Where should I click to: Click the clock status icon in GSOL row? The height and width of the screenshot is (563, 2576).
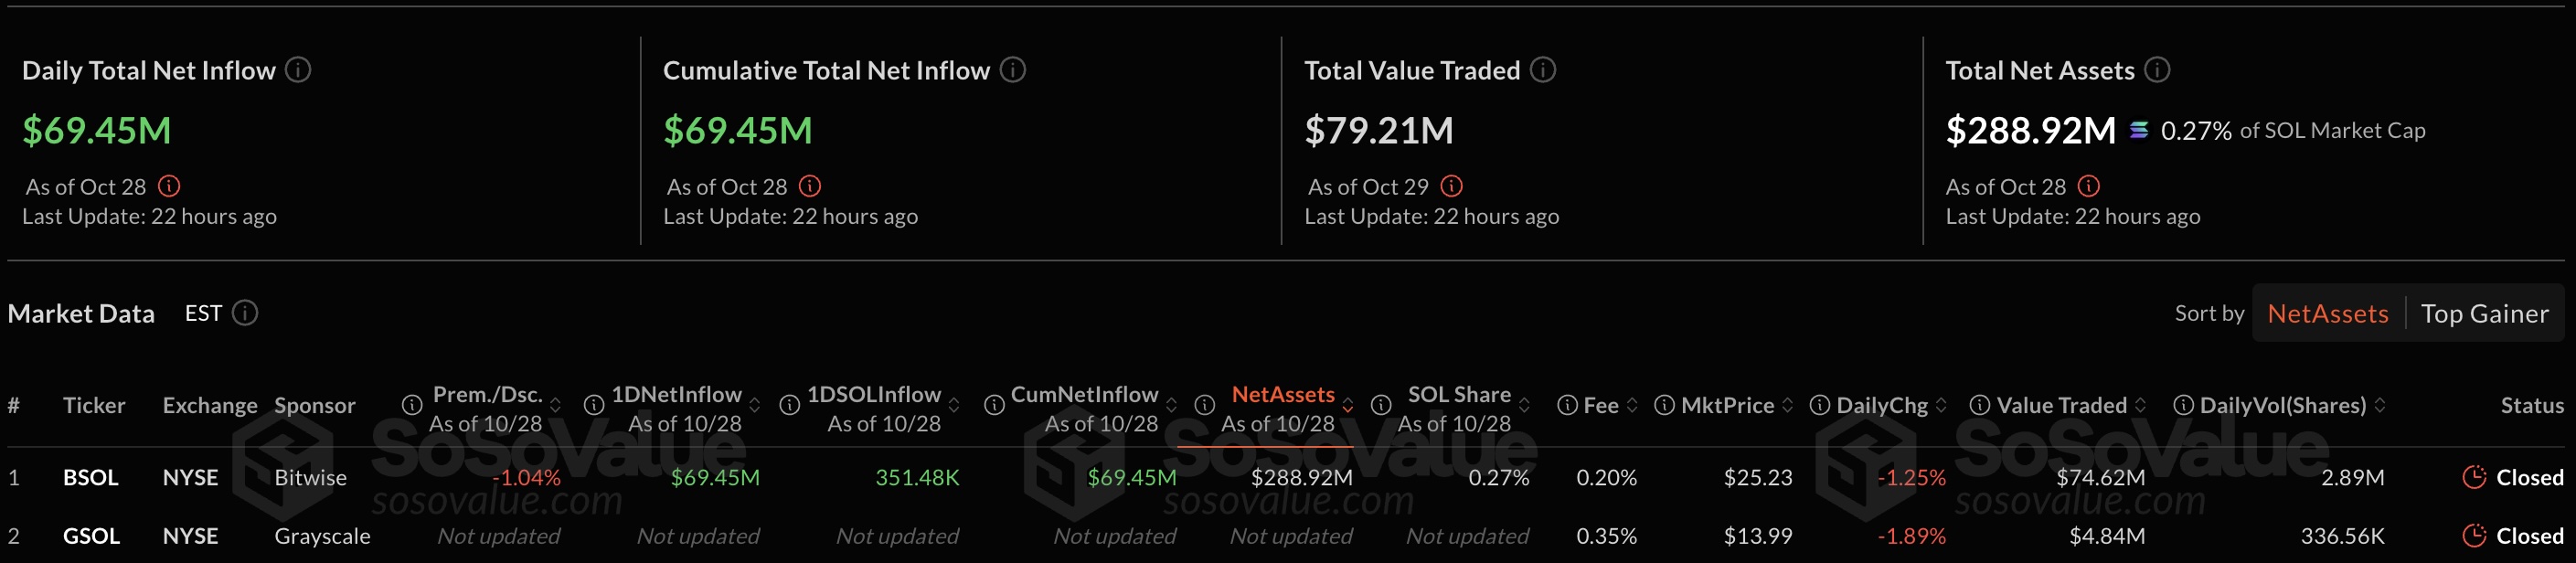click(2474, 536)
